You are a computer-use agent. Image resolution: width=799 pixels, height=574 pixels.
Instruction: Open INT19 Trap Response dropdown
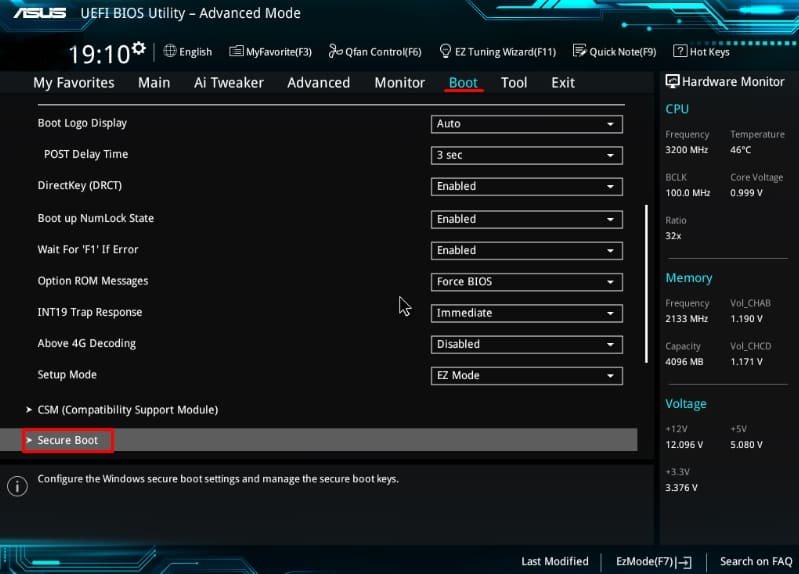526,313
